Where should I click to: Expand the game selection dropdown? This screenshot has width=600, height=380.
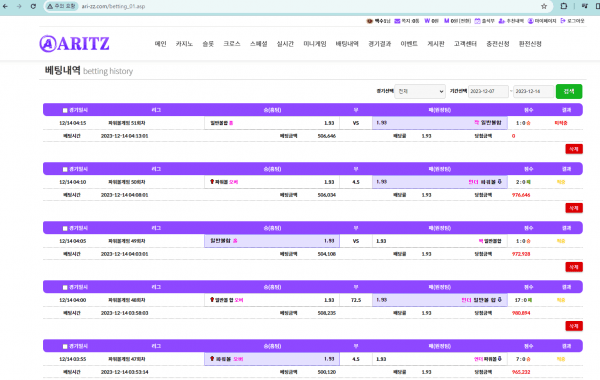[420, 91]
